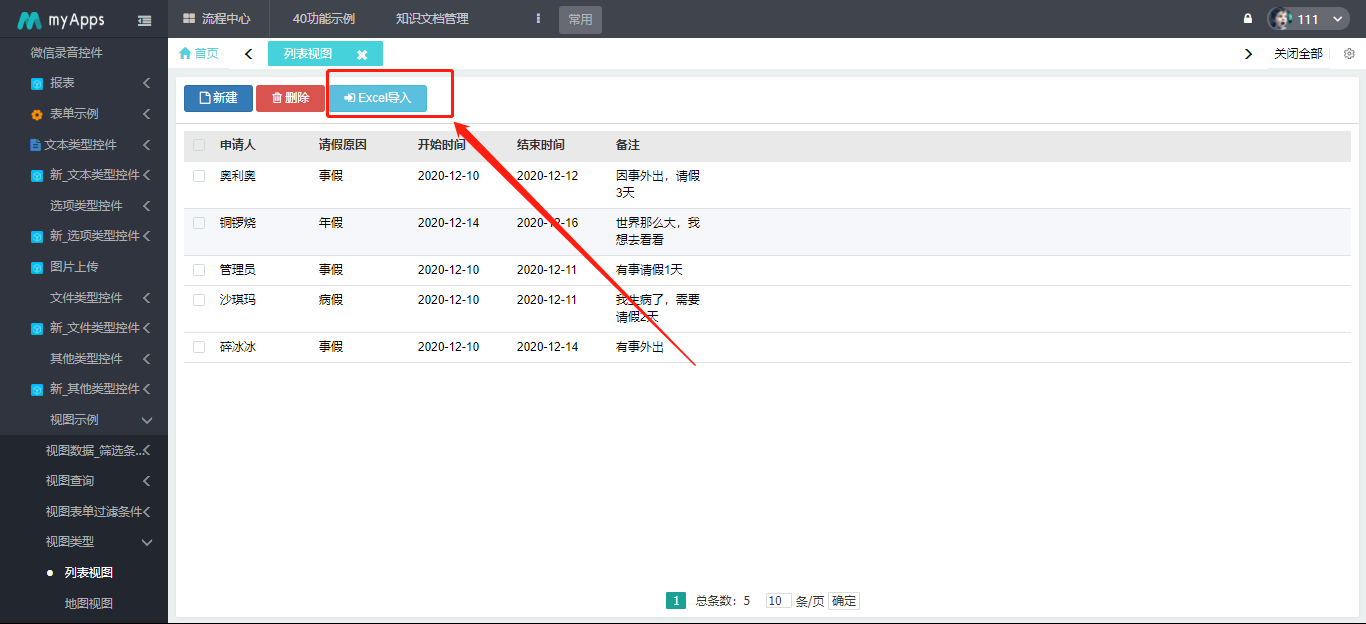
Task: Expand the 报表 sidebar chevron
Action: [147, 83]
